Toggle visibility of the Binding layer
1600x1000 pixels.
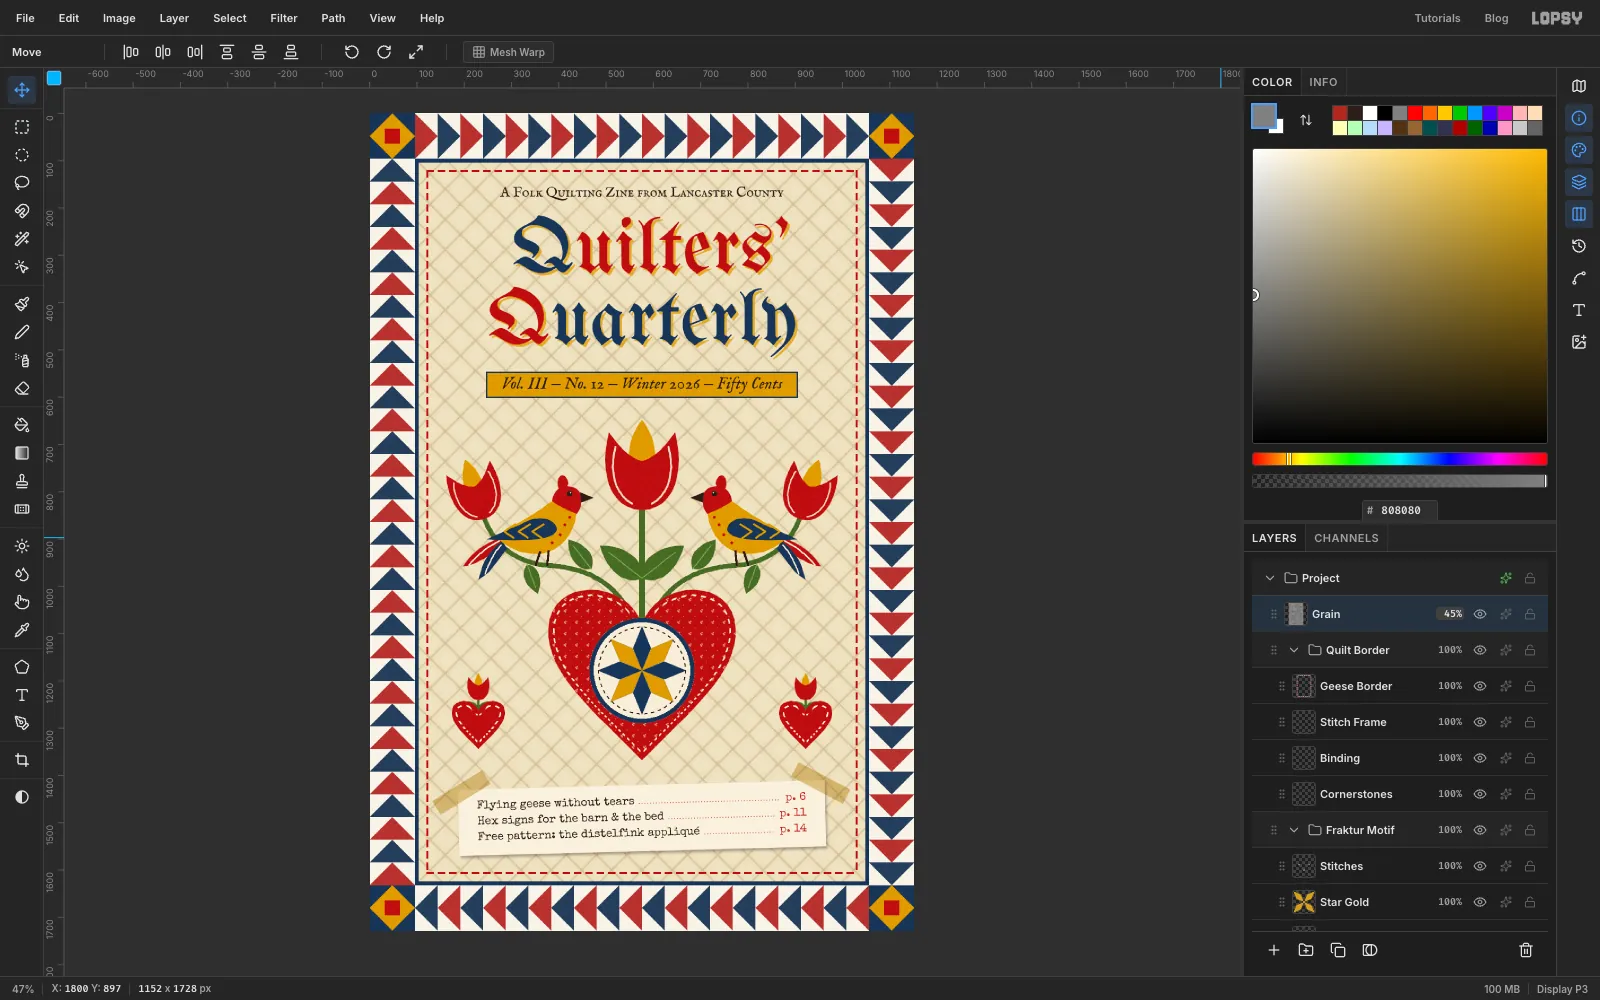click(1480, 758)
